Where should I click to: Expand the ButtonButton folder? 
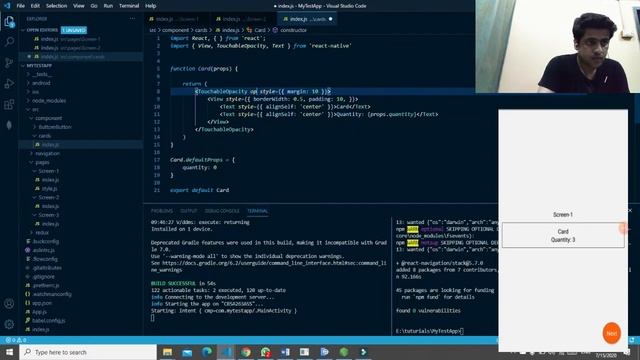tap(54, 127)
